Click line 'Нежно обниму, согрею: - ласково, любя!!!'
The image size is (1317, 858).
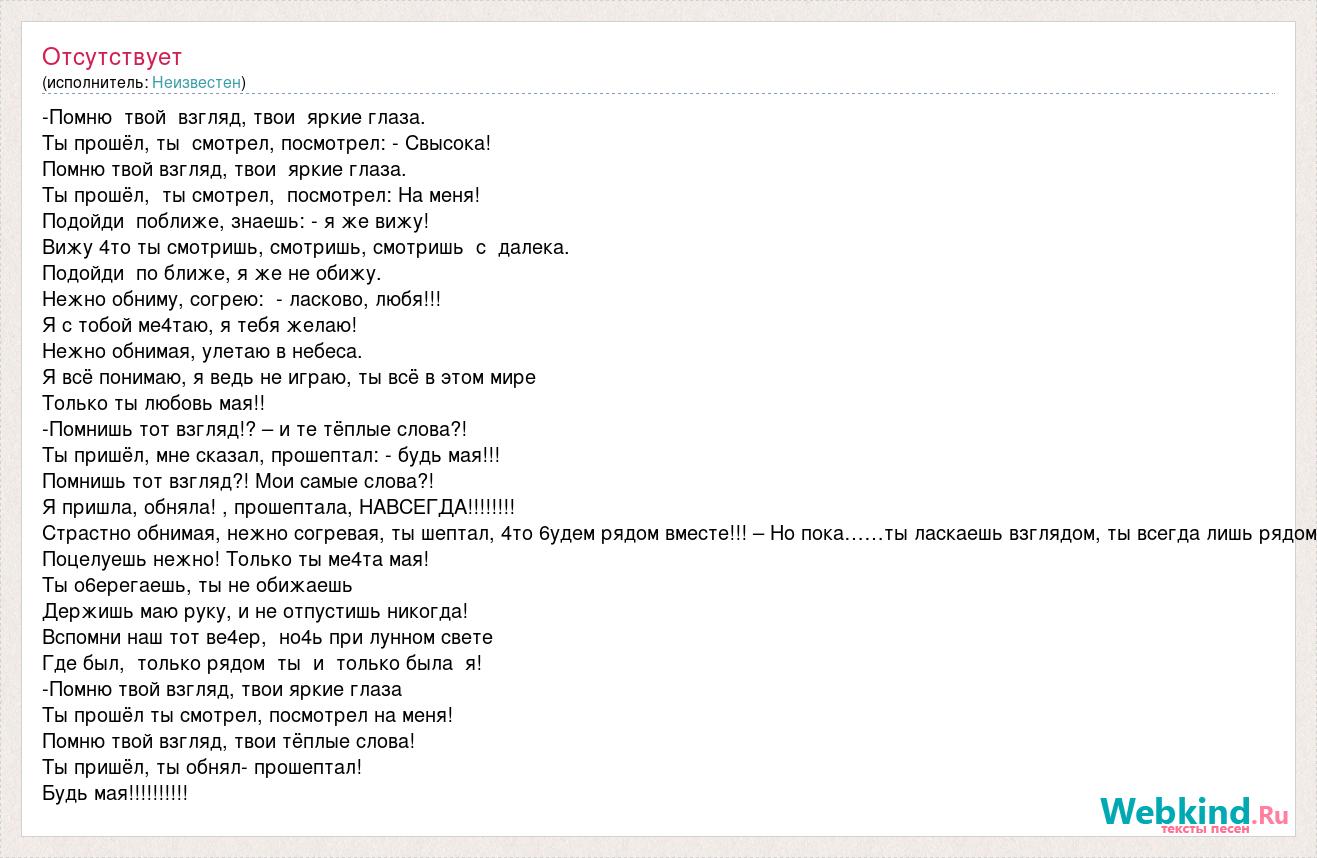coord(242,299)
